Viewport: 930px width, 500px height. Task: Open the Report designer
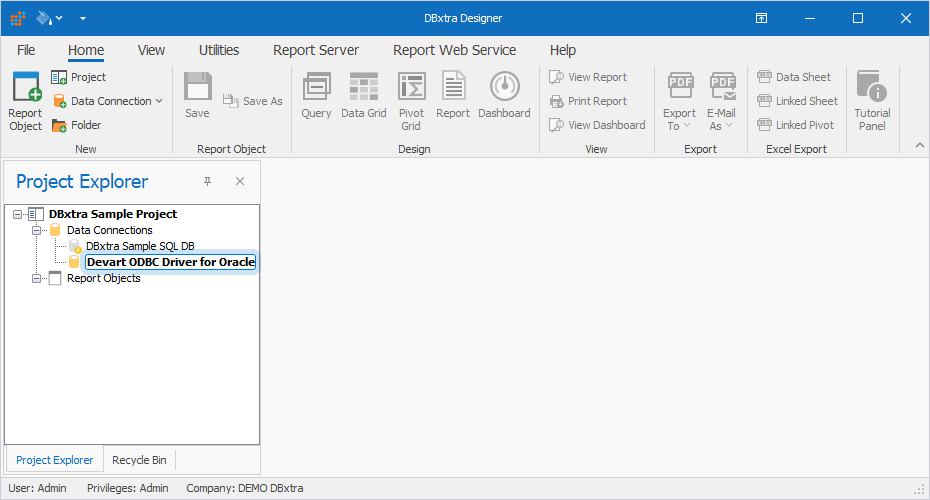(453, 95)
